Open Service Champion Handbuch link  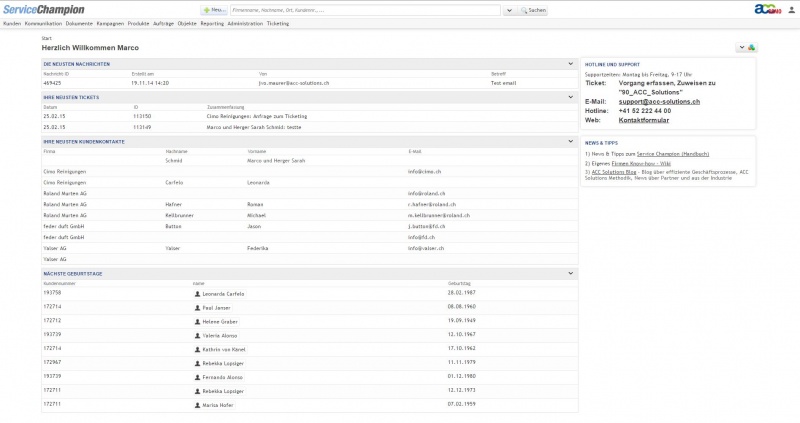pos(673,154)
